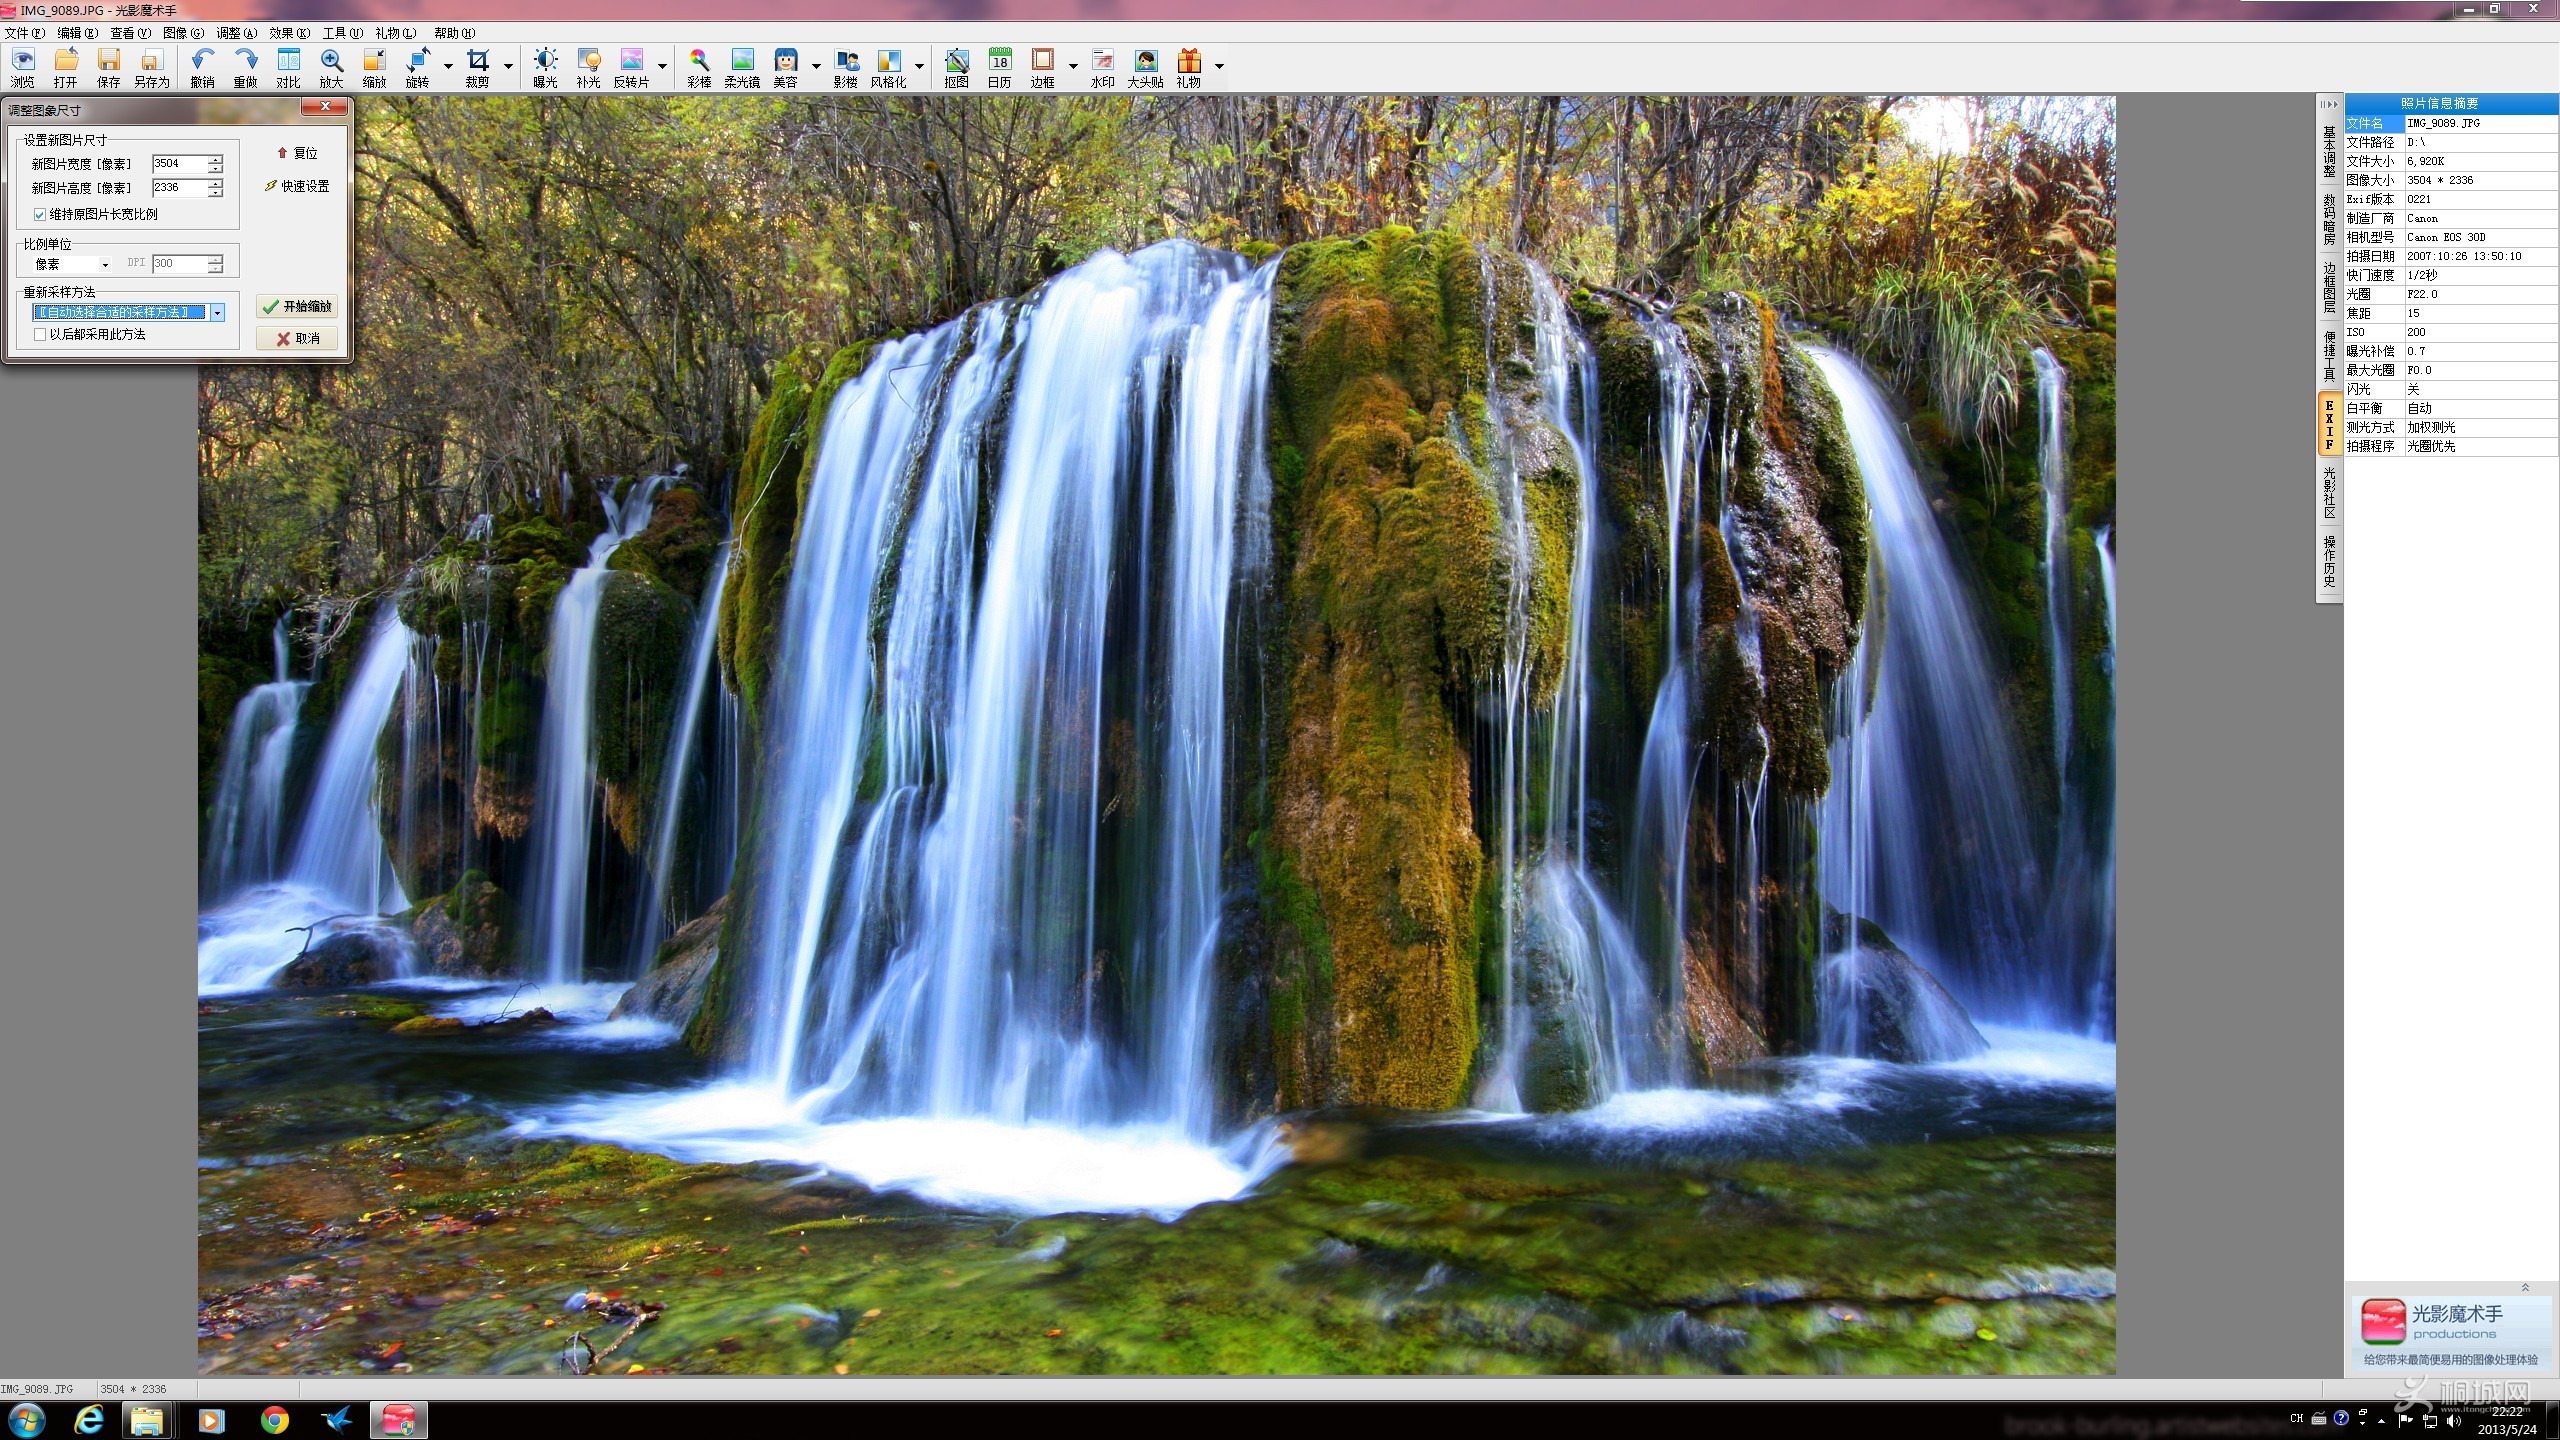The image size is (2560, 1440).
Task: Click the 取消 cancel button
Action: [297, 339]
